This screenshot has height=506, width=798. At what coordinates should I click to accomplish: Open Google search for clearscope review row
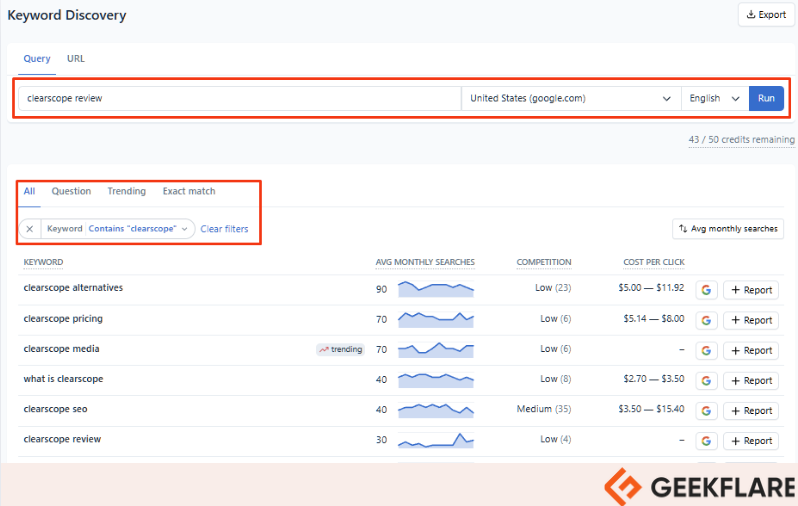[x=706, y=440]
